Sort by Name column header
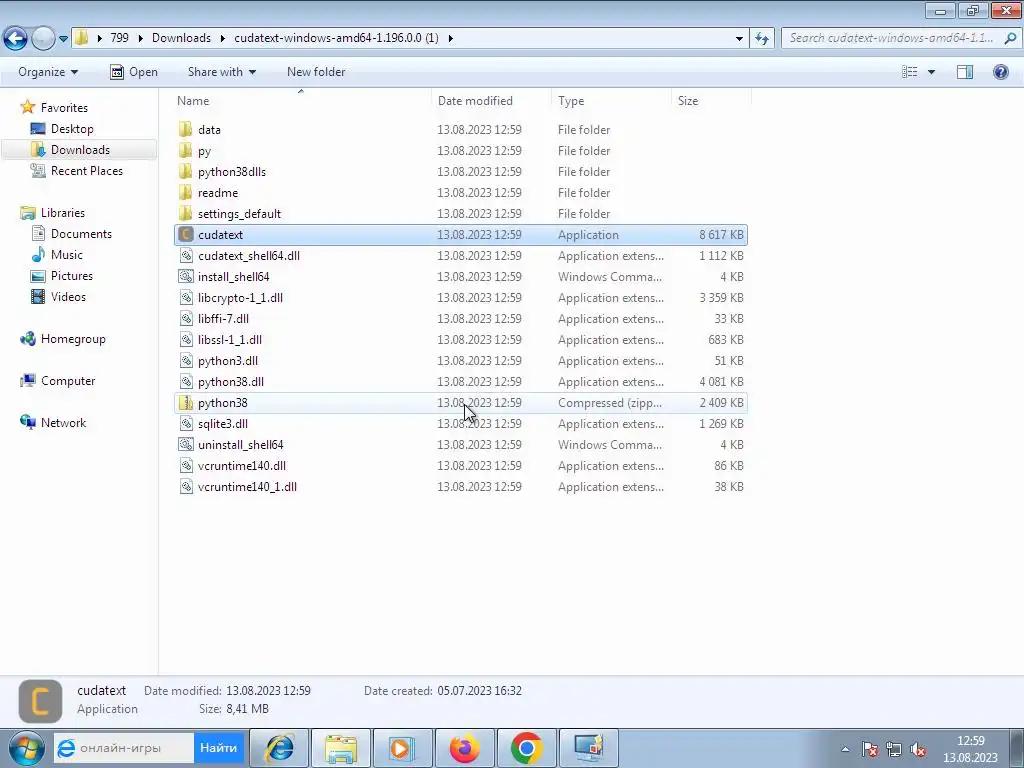This screenshot has width=1024, height=768. pos(193,101)
